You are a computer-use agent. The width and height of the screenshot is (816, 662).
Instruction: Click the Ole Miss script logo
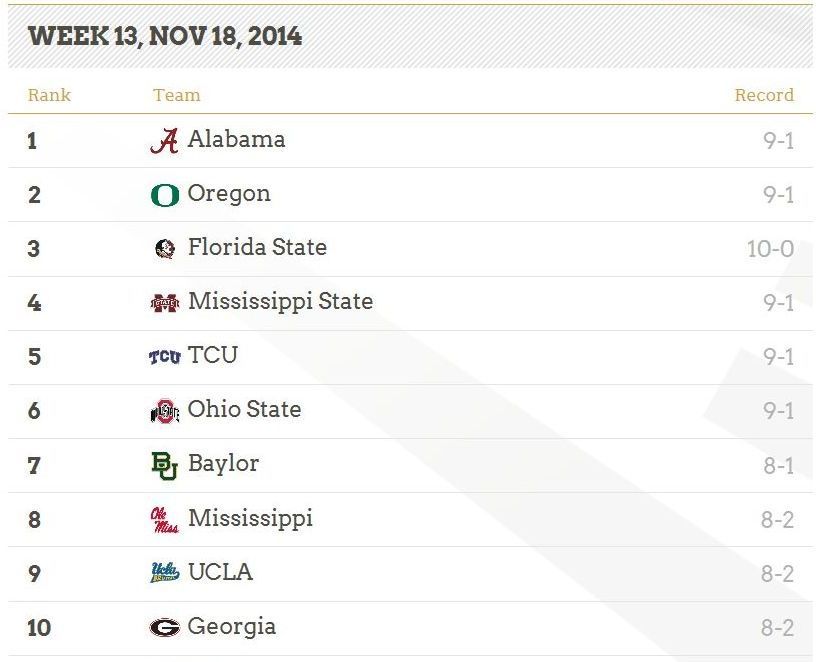tap(164, 520)
